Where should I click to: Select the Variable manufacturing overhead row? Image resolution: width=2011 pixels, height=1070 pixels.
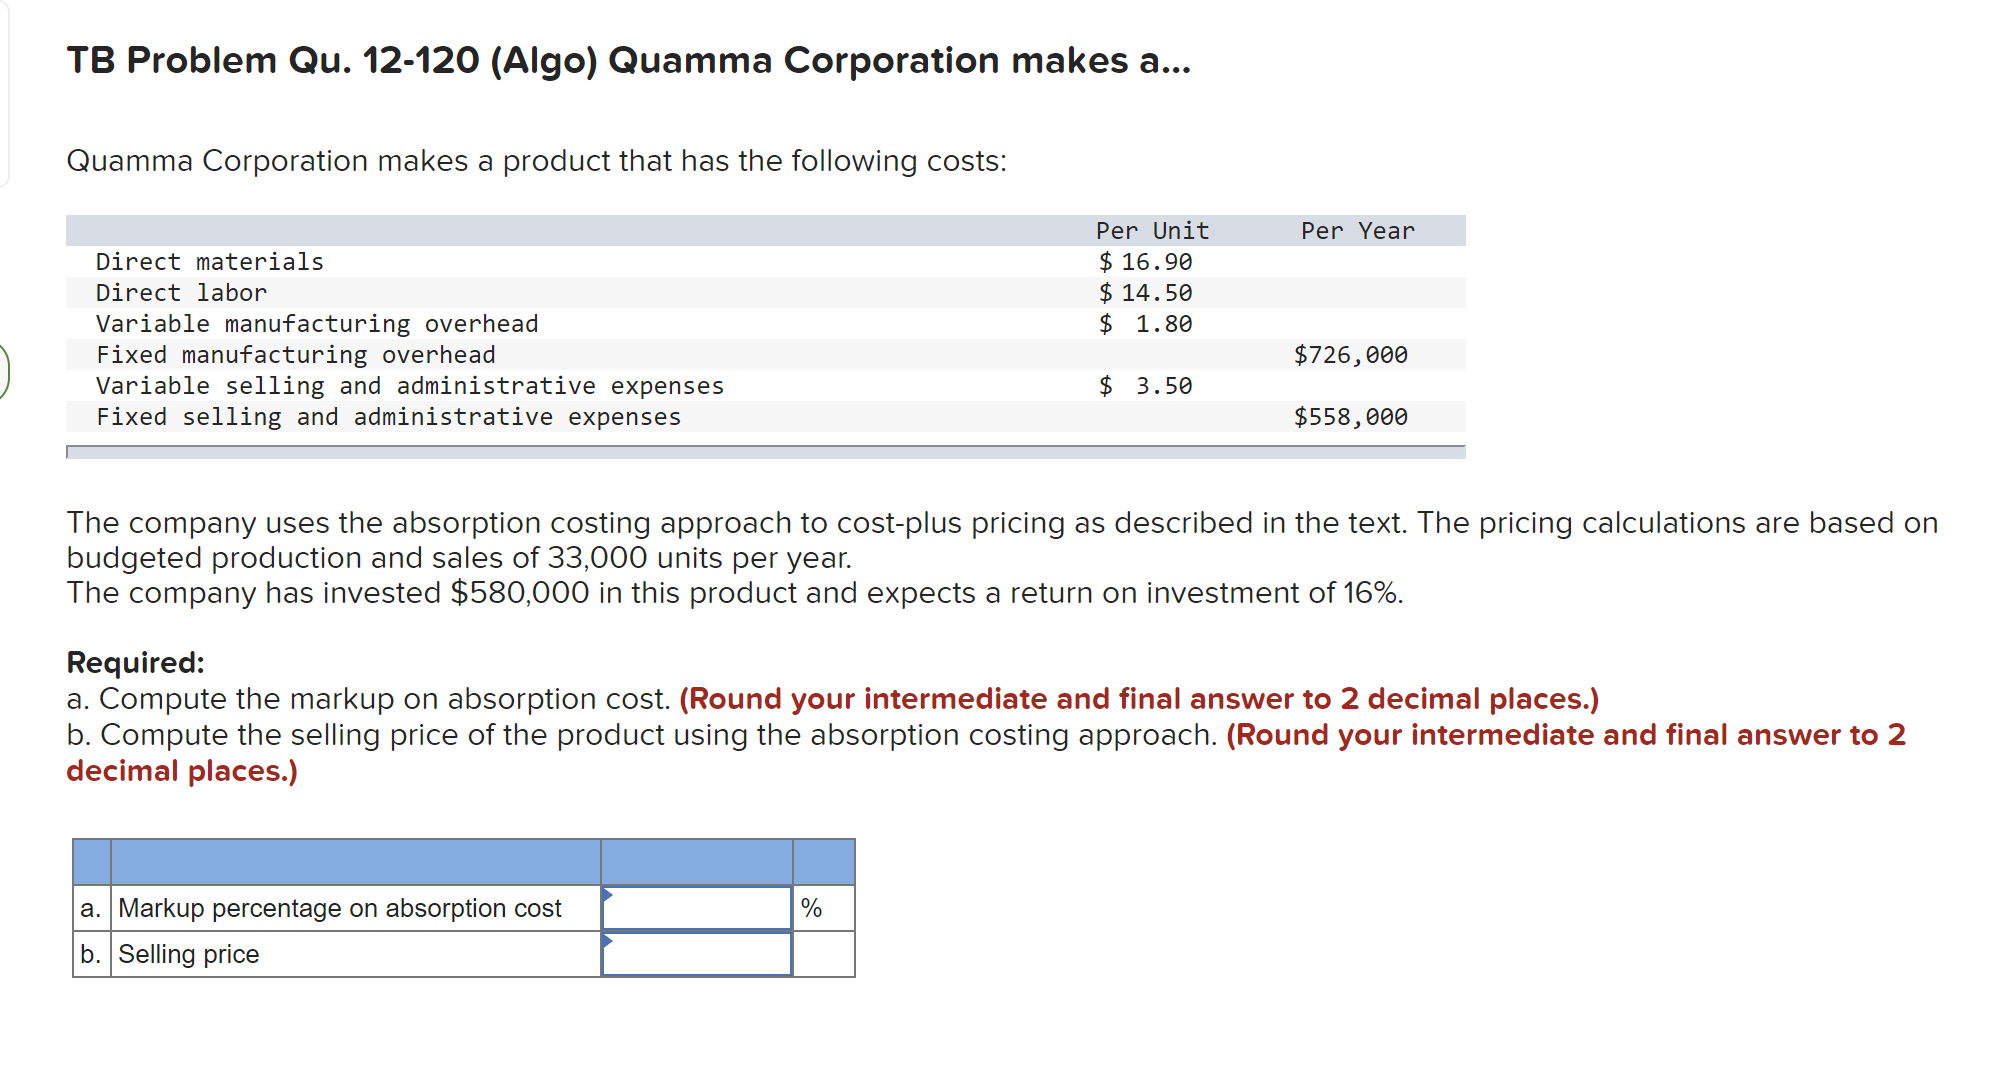pos(316,323)
